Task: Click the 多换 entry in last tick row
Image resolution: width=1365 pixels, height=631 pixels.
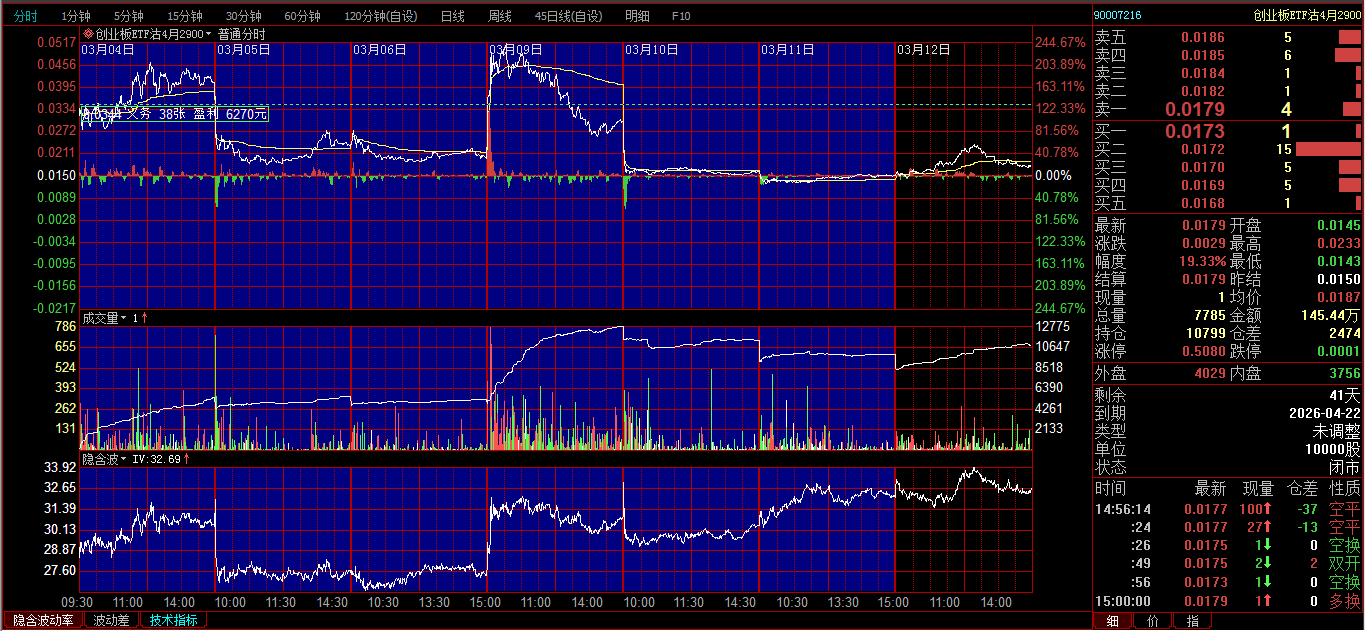Action: pyautogui.click(x=1345, y=601)
